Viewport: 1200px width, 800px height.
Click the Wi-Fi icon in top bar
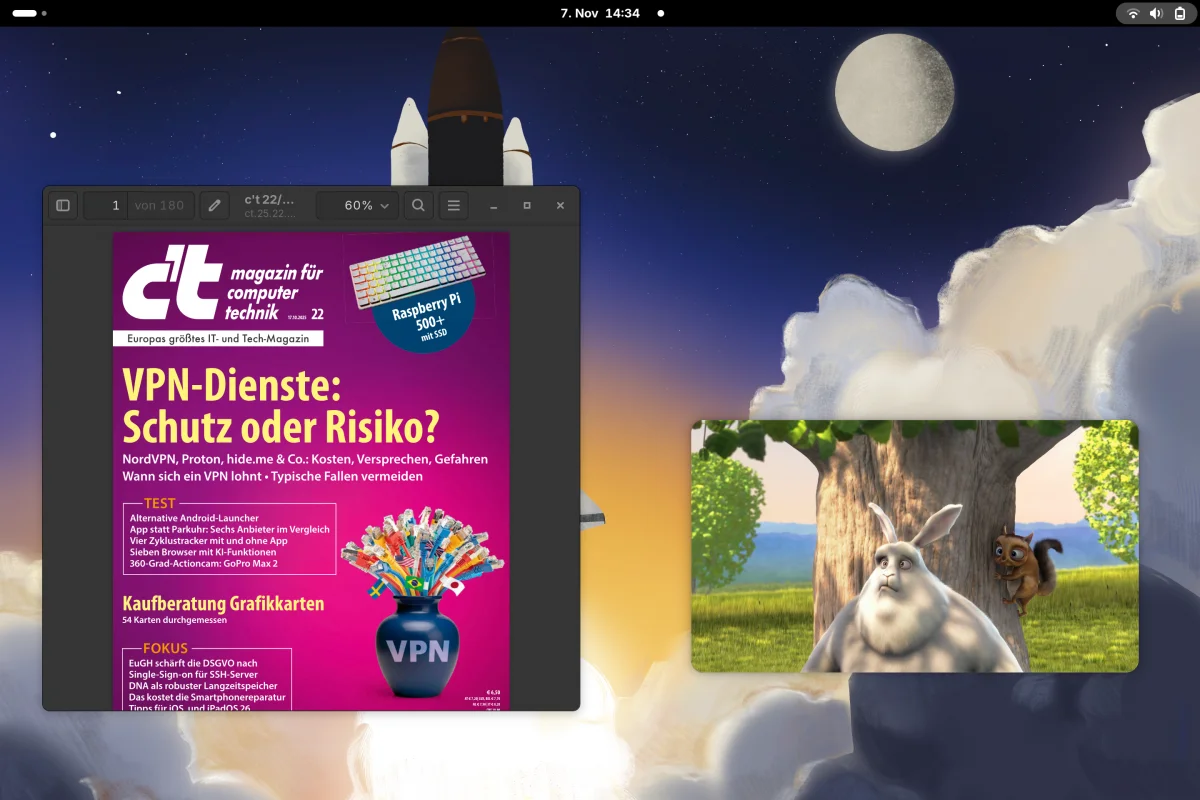[1133, 14]
